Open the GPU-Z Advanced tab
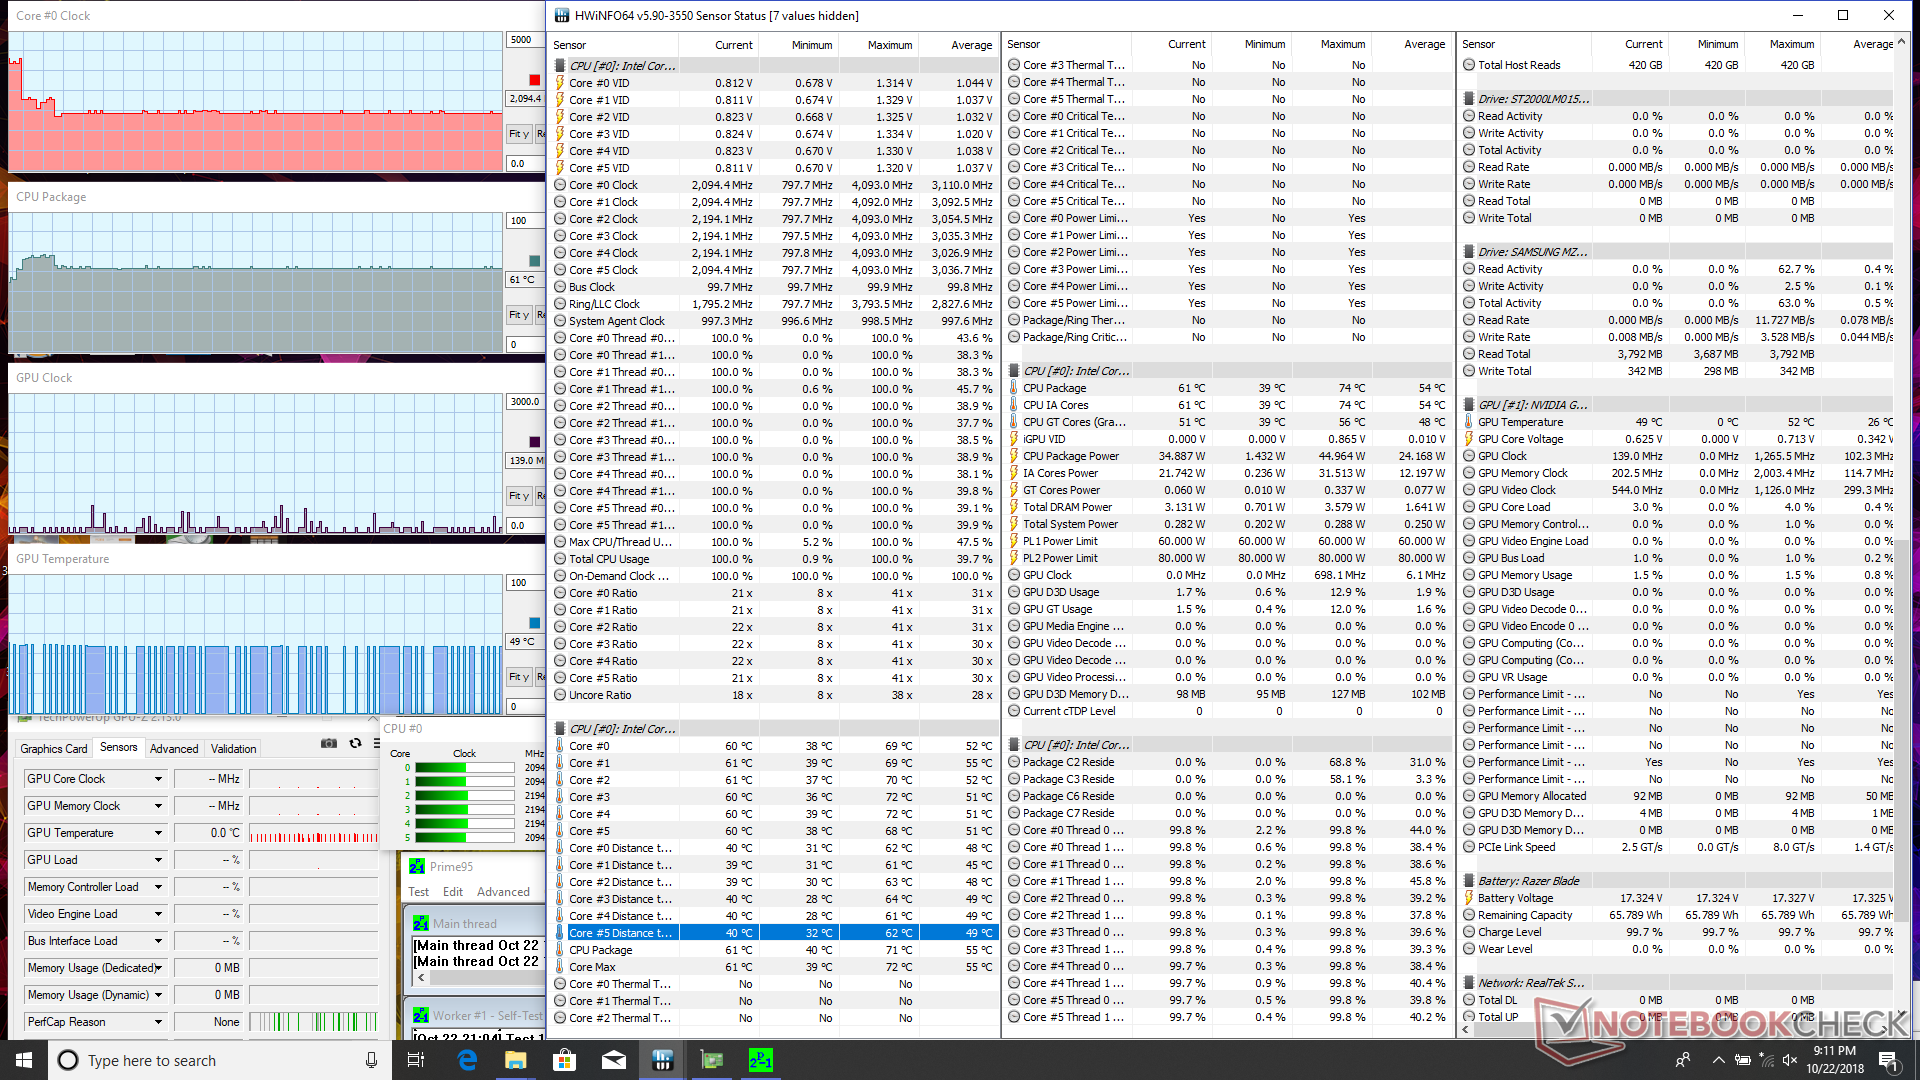 click(174, 749)
